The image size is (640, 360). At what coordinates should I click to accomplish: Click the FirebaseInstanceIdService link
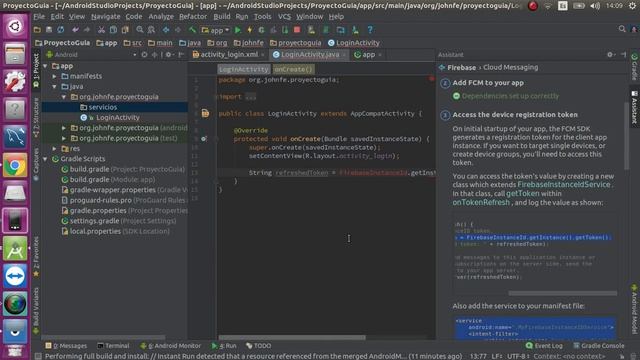coord(564,184)
